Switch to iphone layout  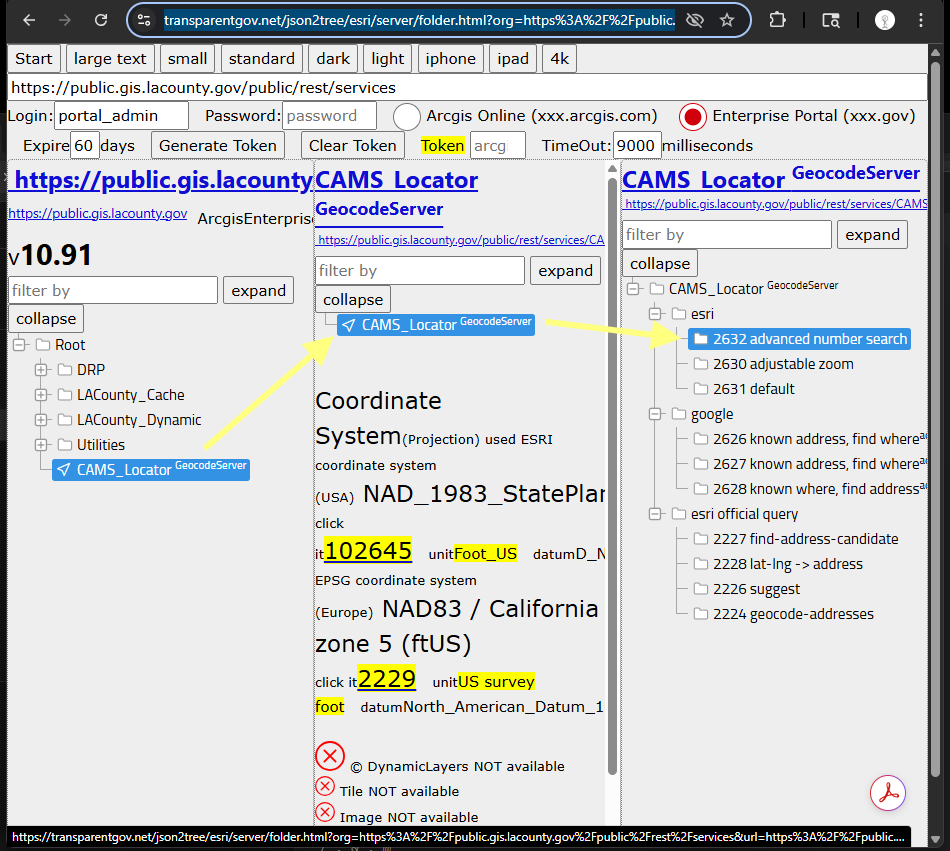(450, 59)
